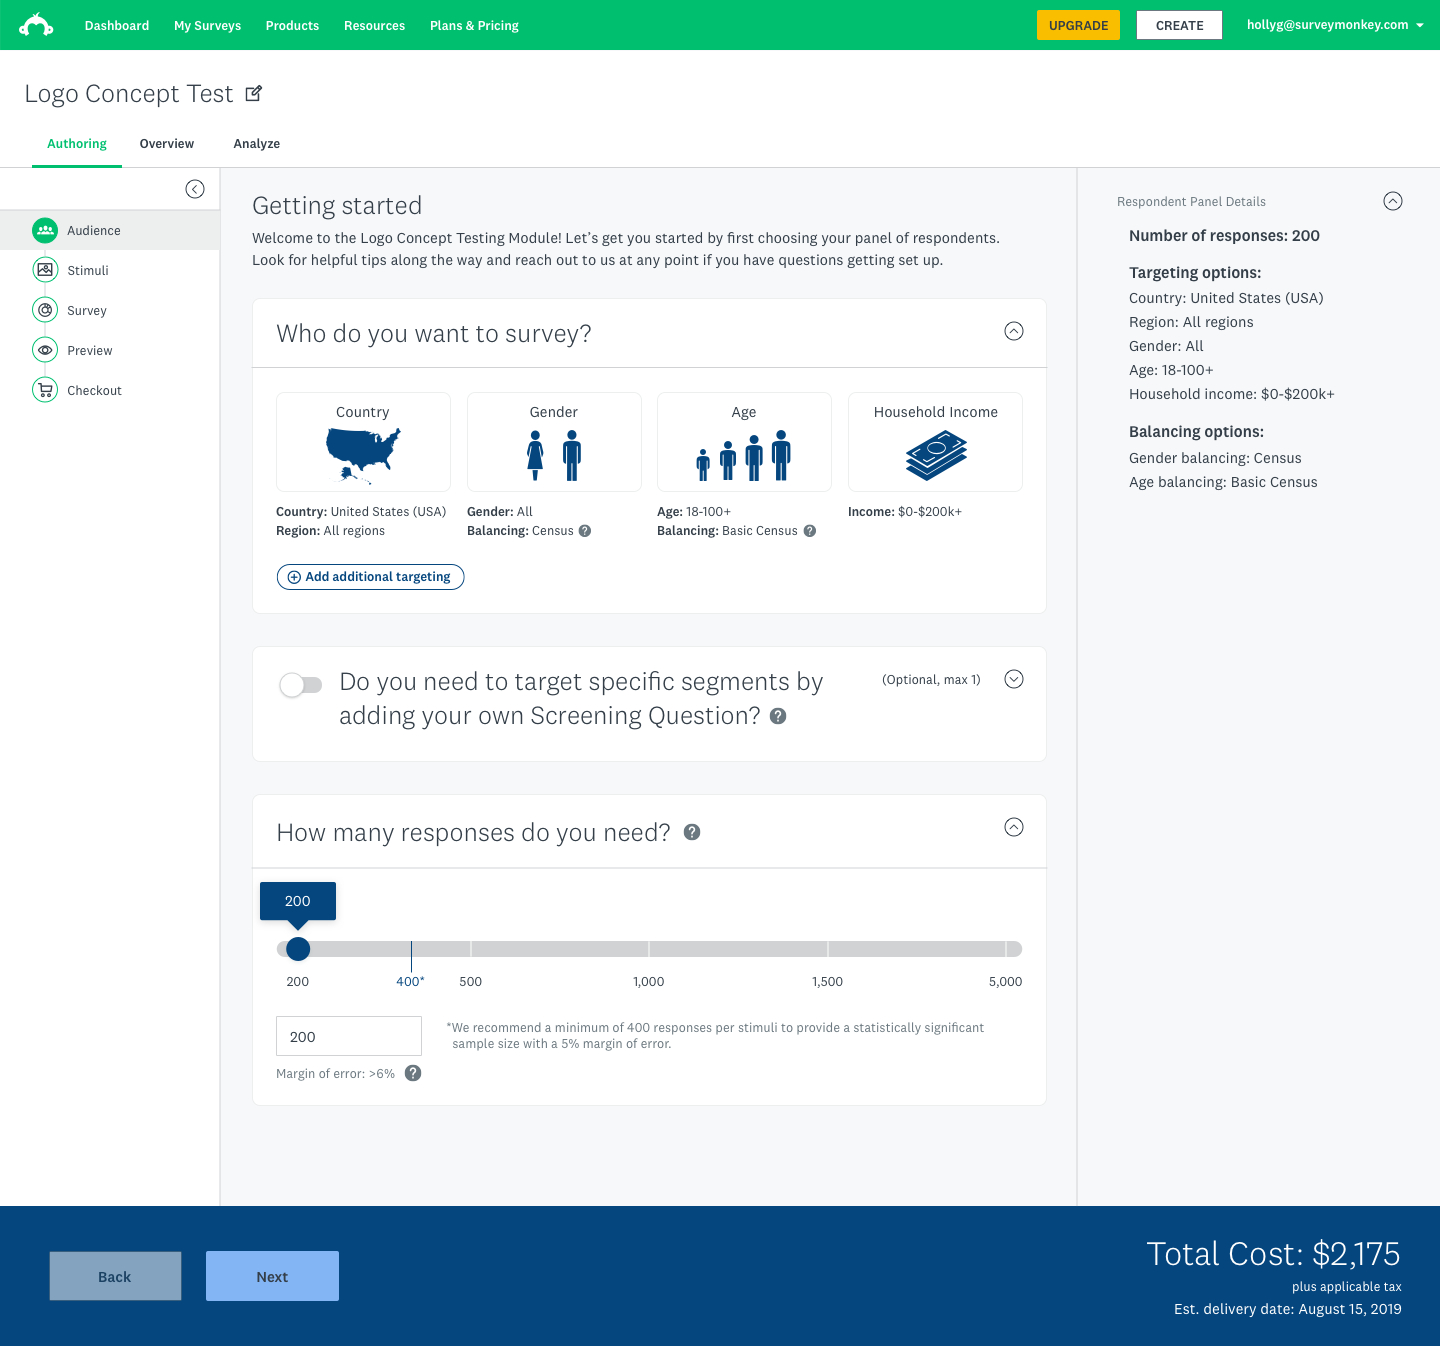
Task: Click the Add additional targeting button
Action: (x=370, y=577)
